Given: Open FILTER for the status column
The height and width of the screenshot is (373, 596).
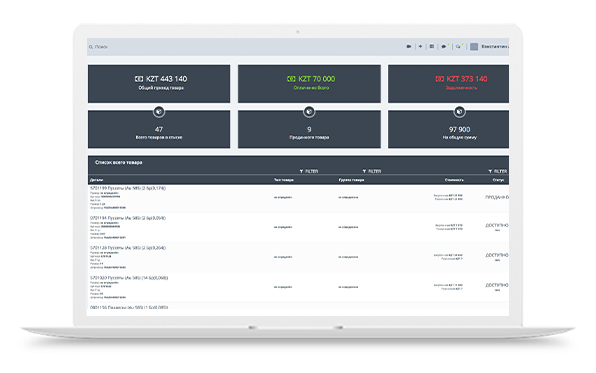Looking at the screenshot, I should point(498,171).
